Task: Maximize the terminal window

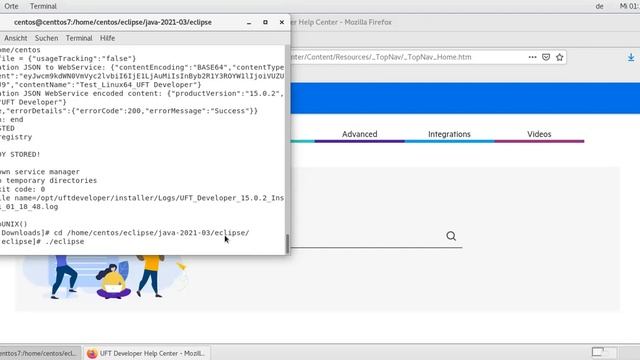Action: tap(265, 22)
